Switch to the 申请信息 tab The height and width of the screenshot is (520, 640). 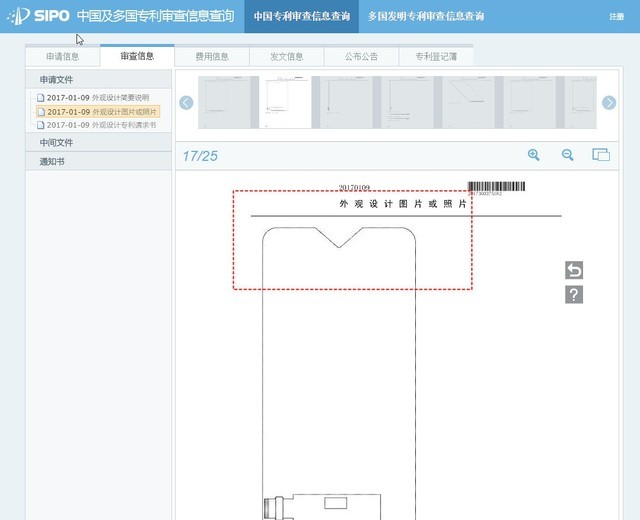(x=63, y=57)
